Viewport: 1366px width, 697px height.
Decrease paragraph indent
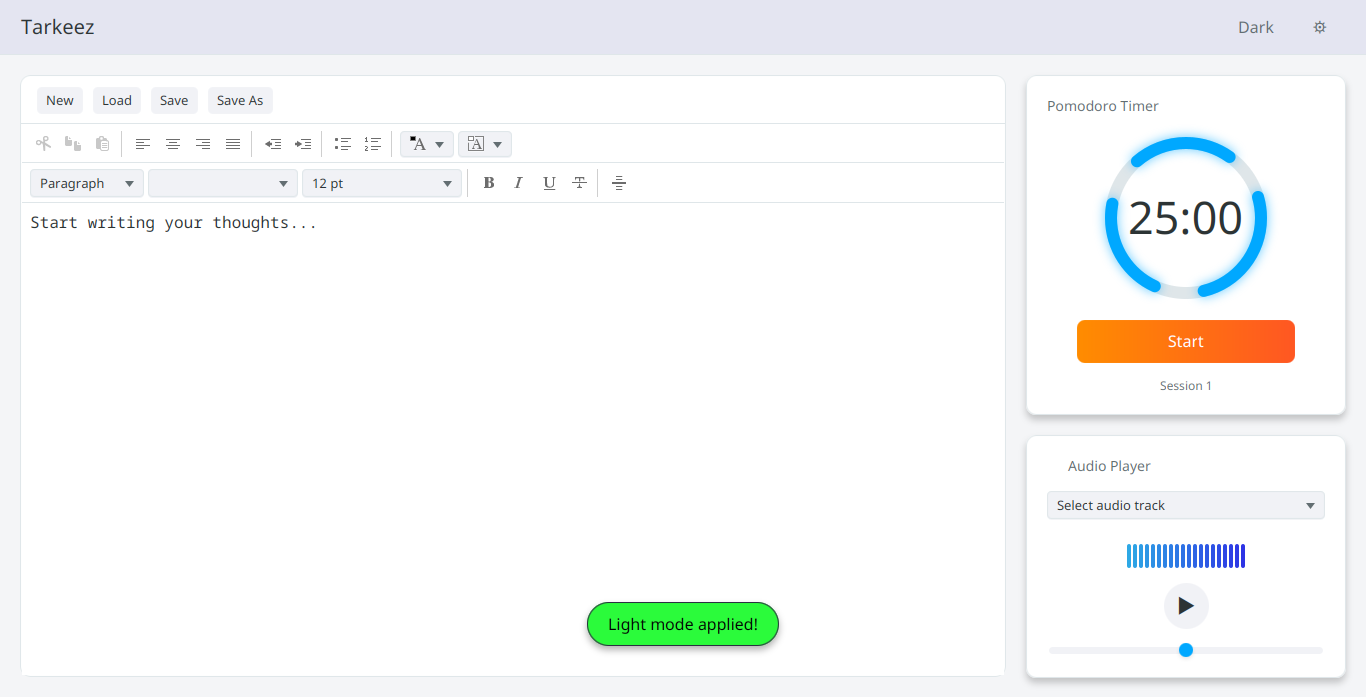273,144
